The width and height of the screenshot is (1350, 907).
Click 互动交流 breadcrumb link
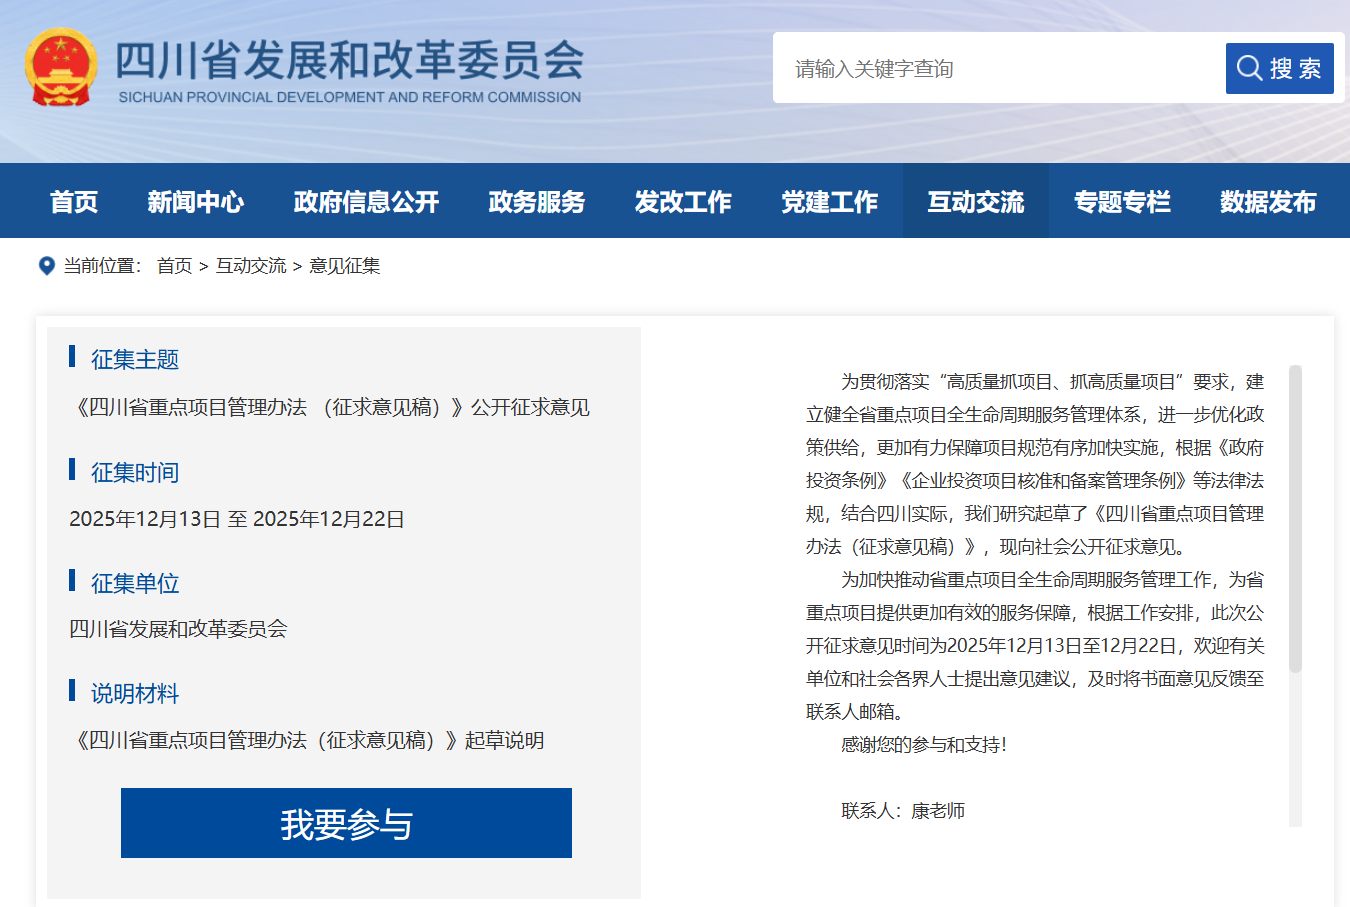(251, 266)
